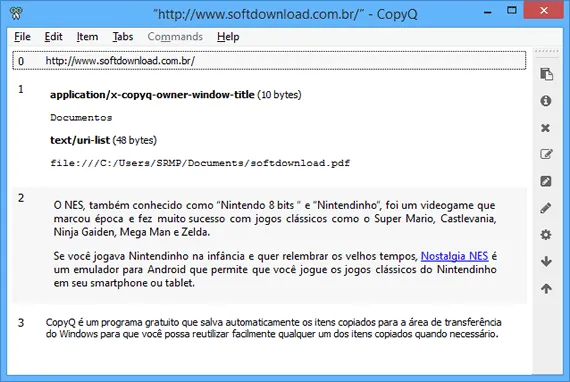Screen dimensions: 570x382
Task: Click the row number 2
Action: click(x=21, y=198)
